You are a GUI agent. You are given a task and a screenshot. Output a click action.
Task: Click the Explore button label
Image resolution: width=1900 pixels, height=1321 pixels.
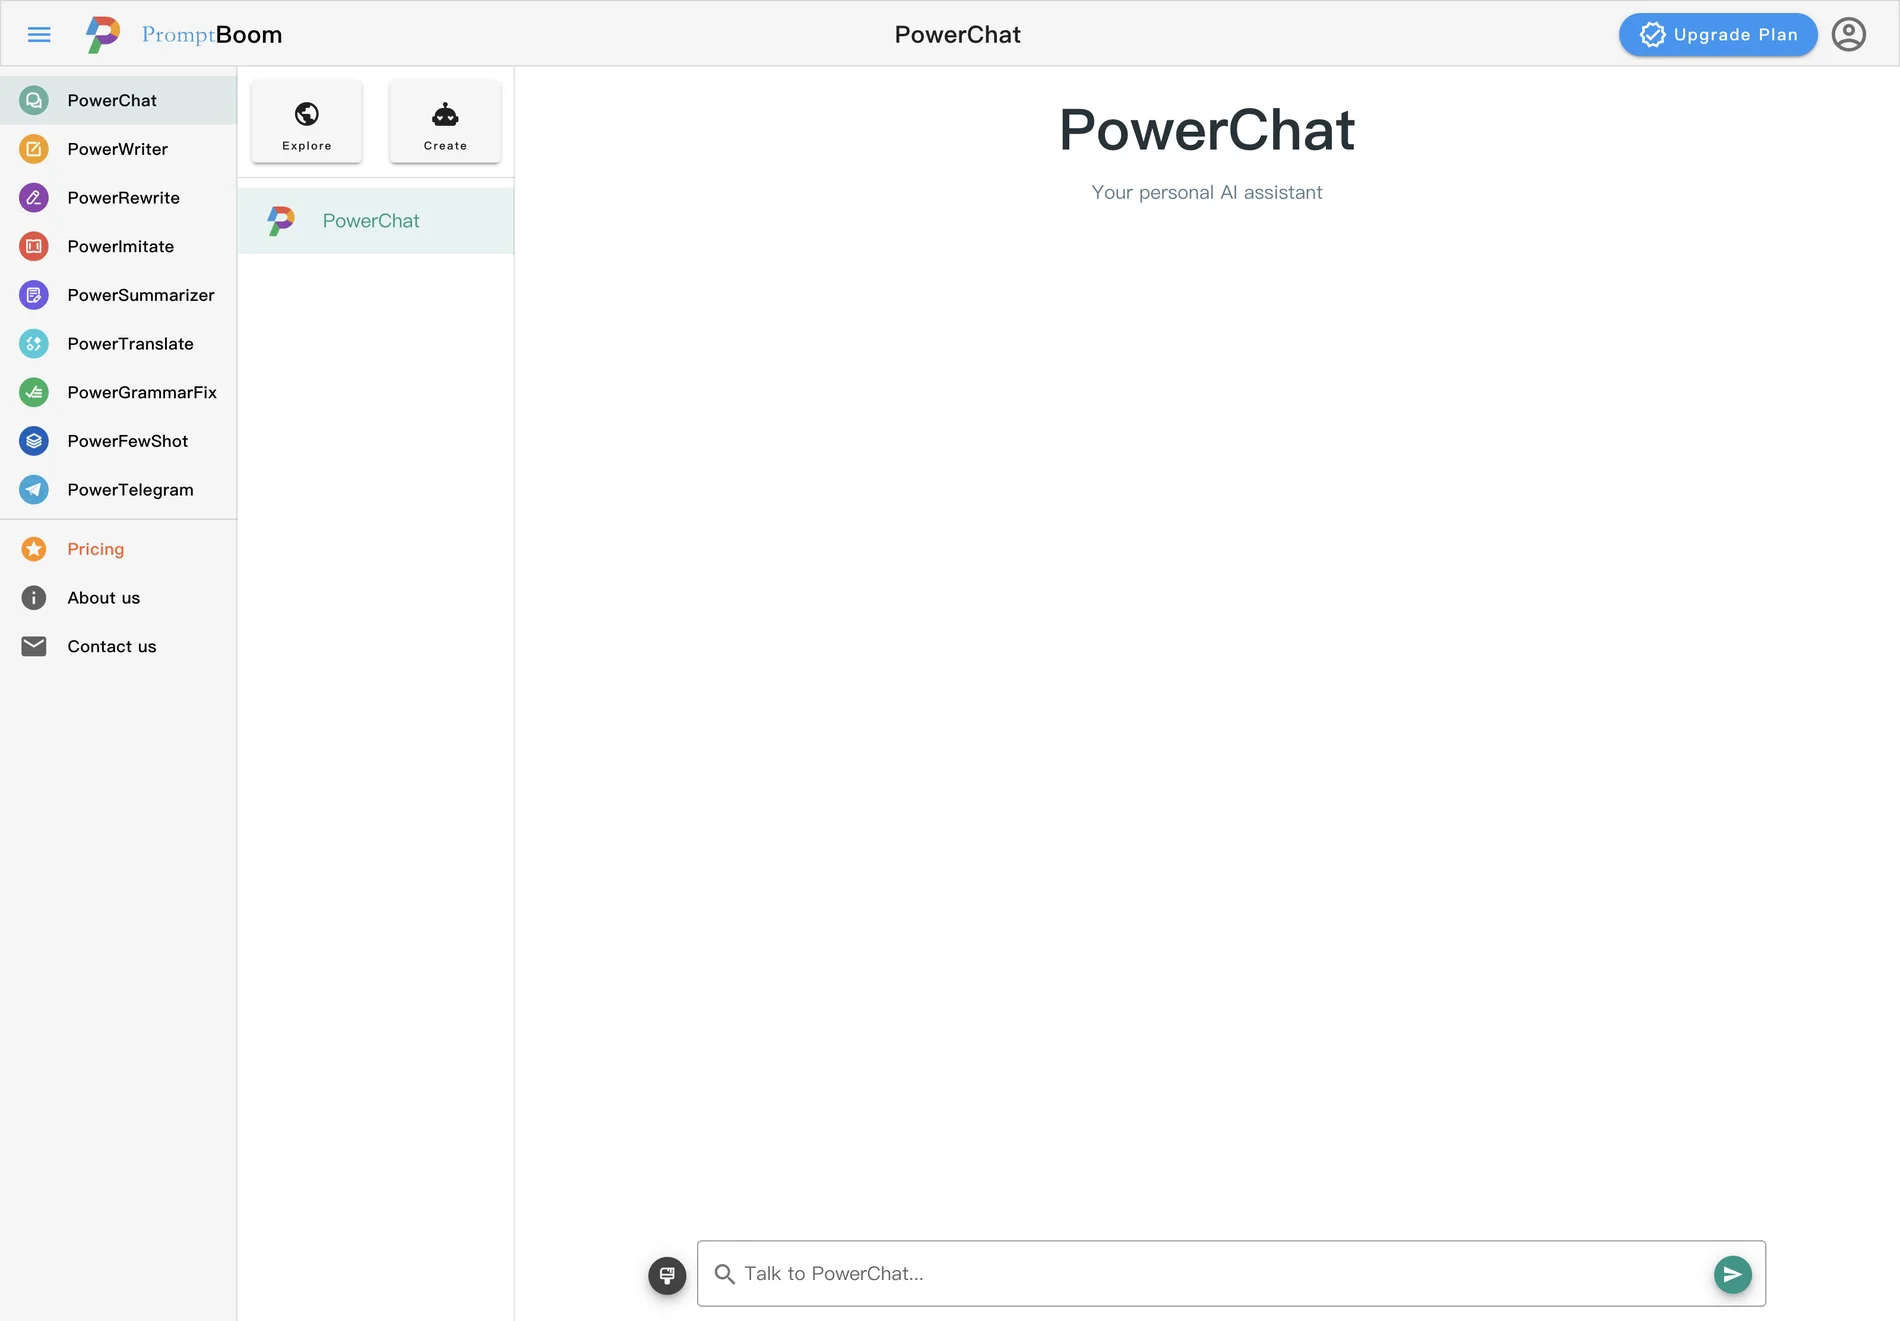[307, 146]
